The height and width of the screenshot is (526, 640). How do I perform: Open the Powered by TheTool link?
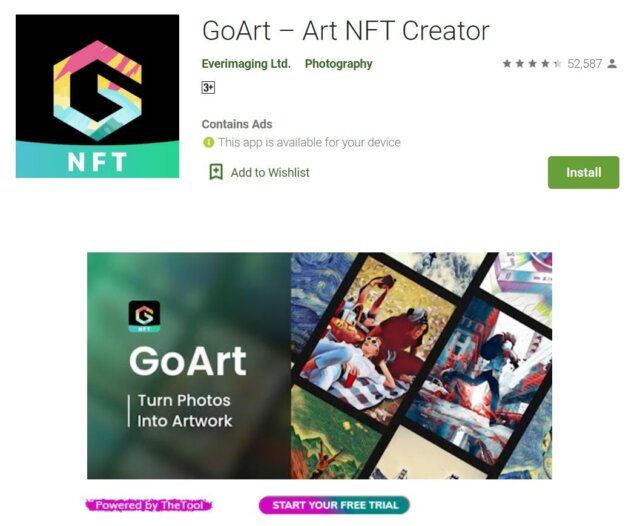tap(149, 505)
